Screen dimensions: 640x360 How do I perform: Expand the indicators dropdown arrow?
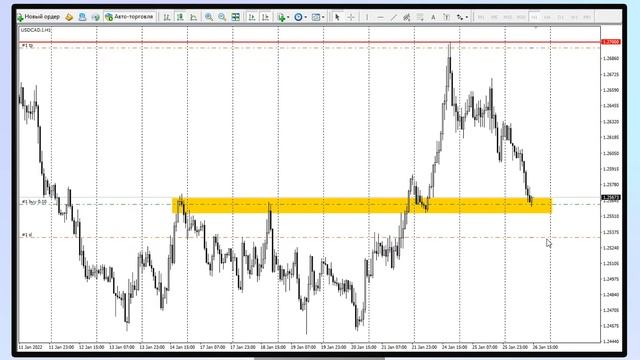click(x=288, y=18)
